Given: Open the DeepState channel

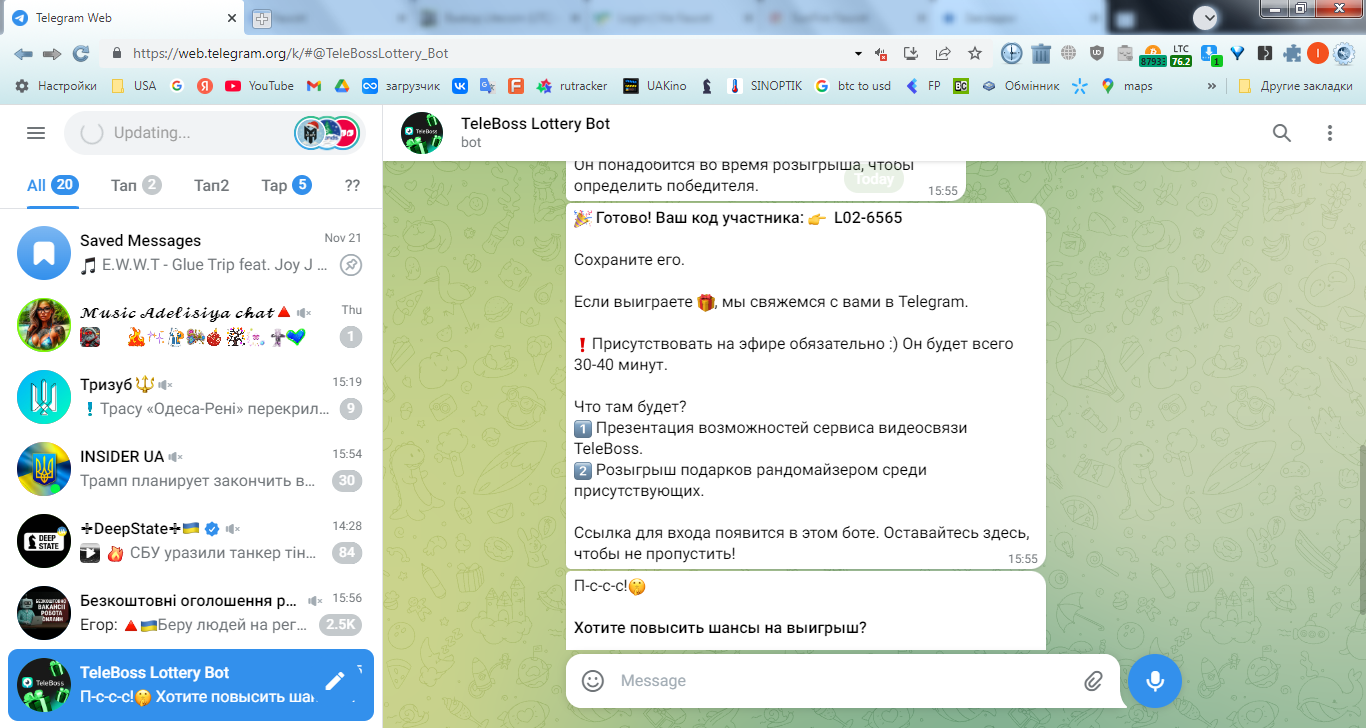Looking at the screenshot, I should [x=191, y=542].
